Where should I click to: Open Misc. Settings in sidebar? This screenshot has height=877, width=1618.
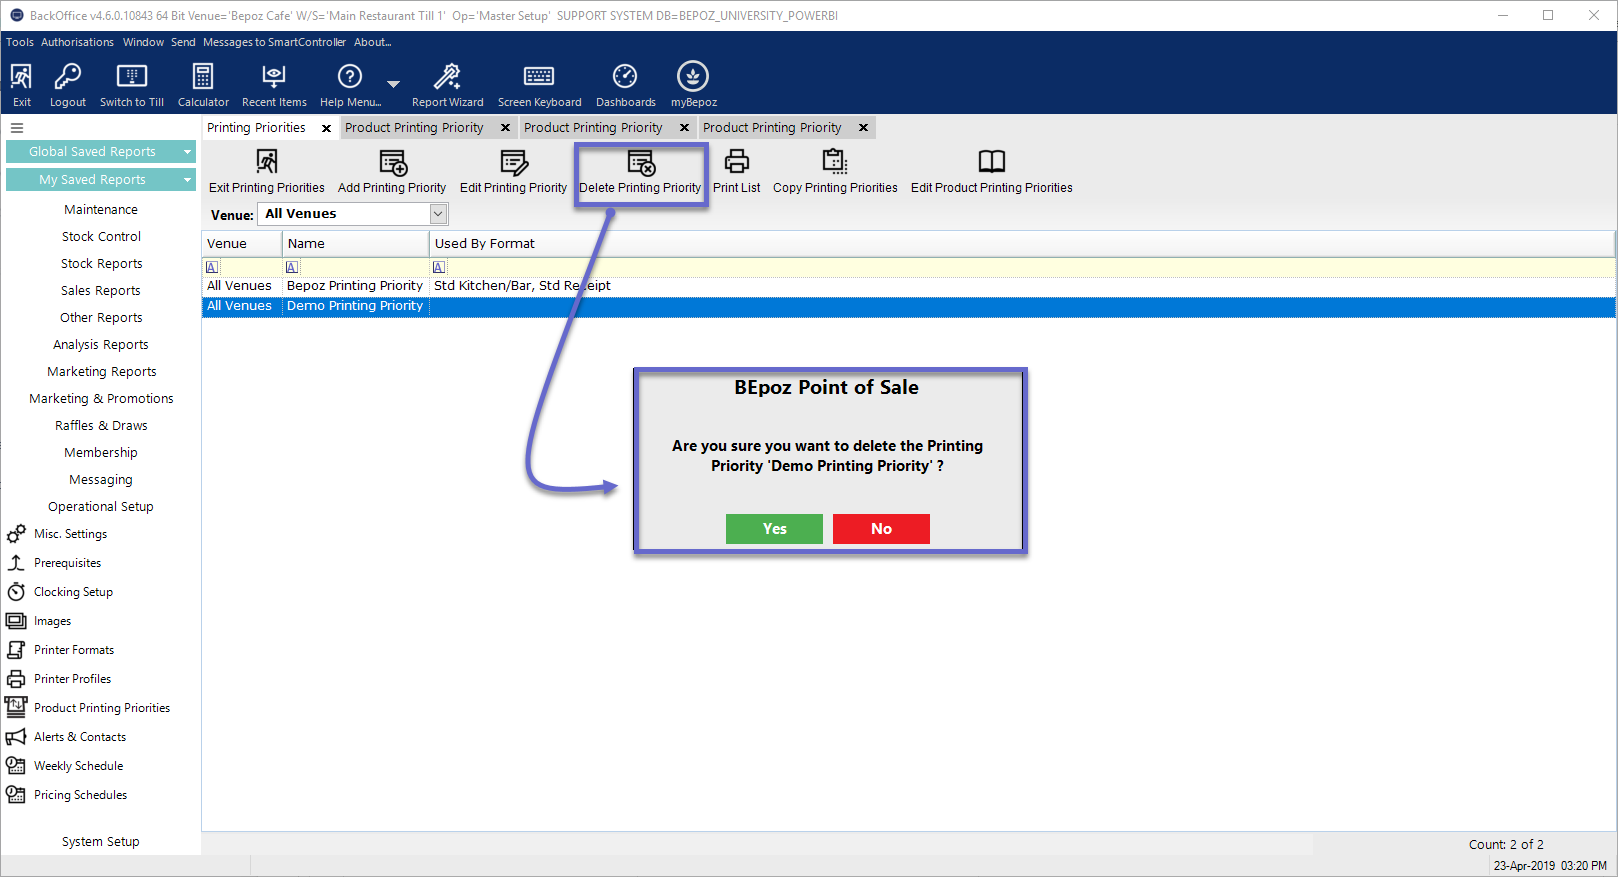click(70, 534)
